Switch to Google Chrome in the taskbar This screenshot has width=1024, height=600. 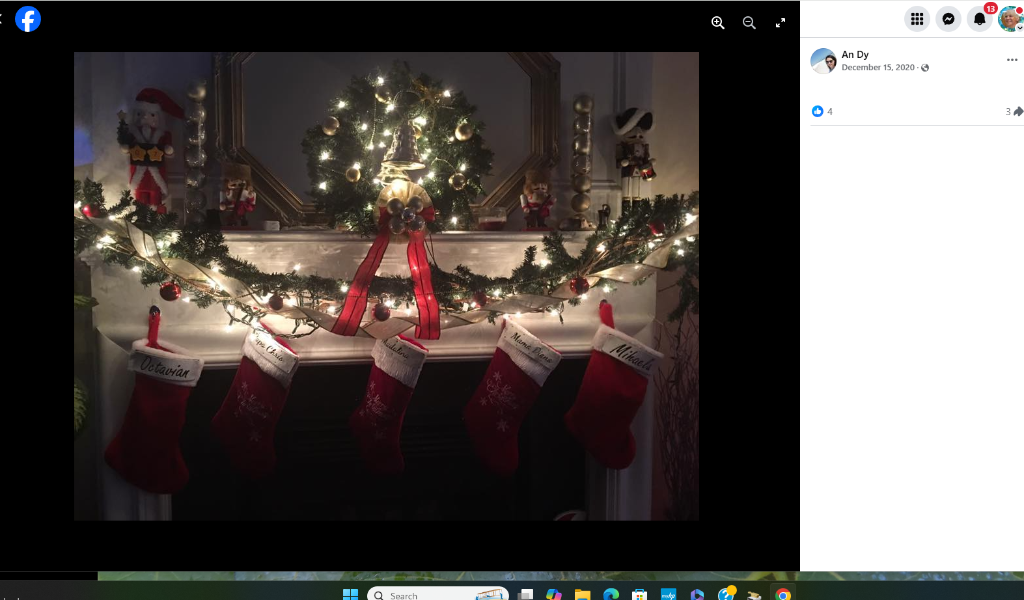tap(783, 594)
